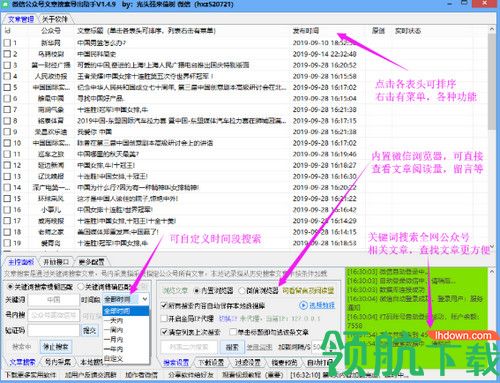500x383 pixels.
Task: Switch to the 关于软件 tab
Action: 55,19
